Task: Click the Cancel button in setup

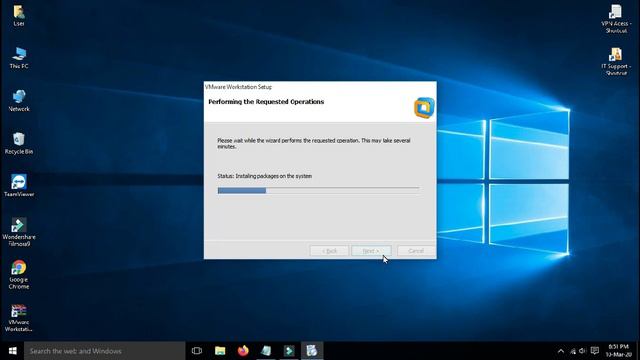Action: pos(416,251)
